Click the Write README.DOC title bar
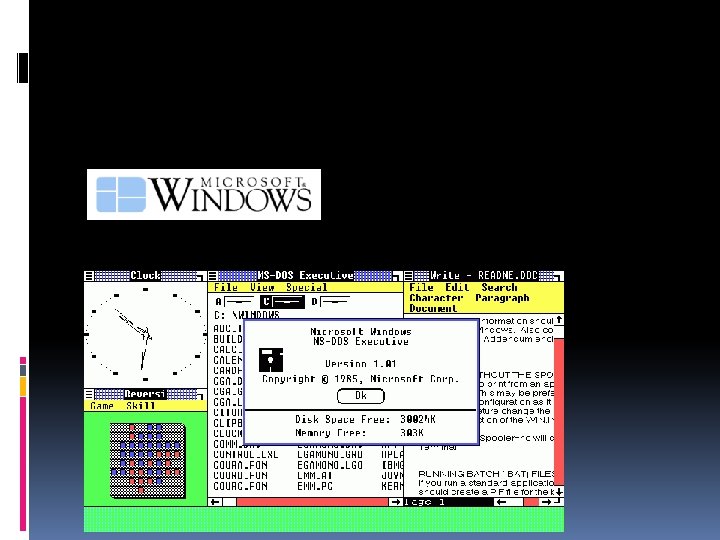 [x=484, y=276]
